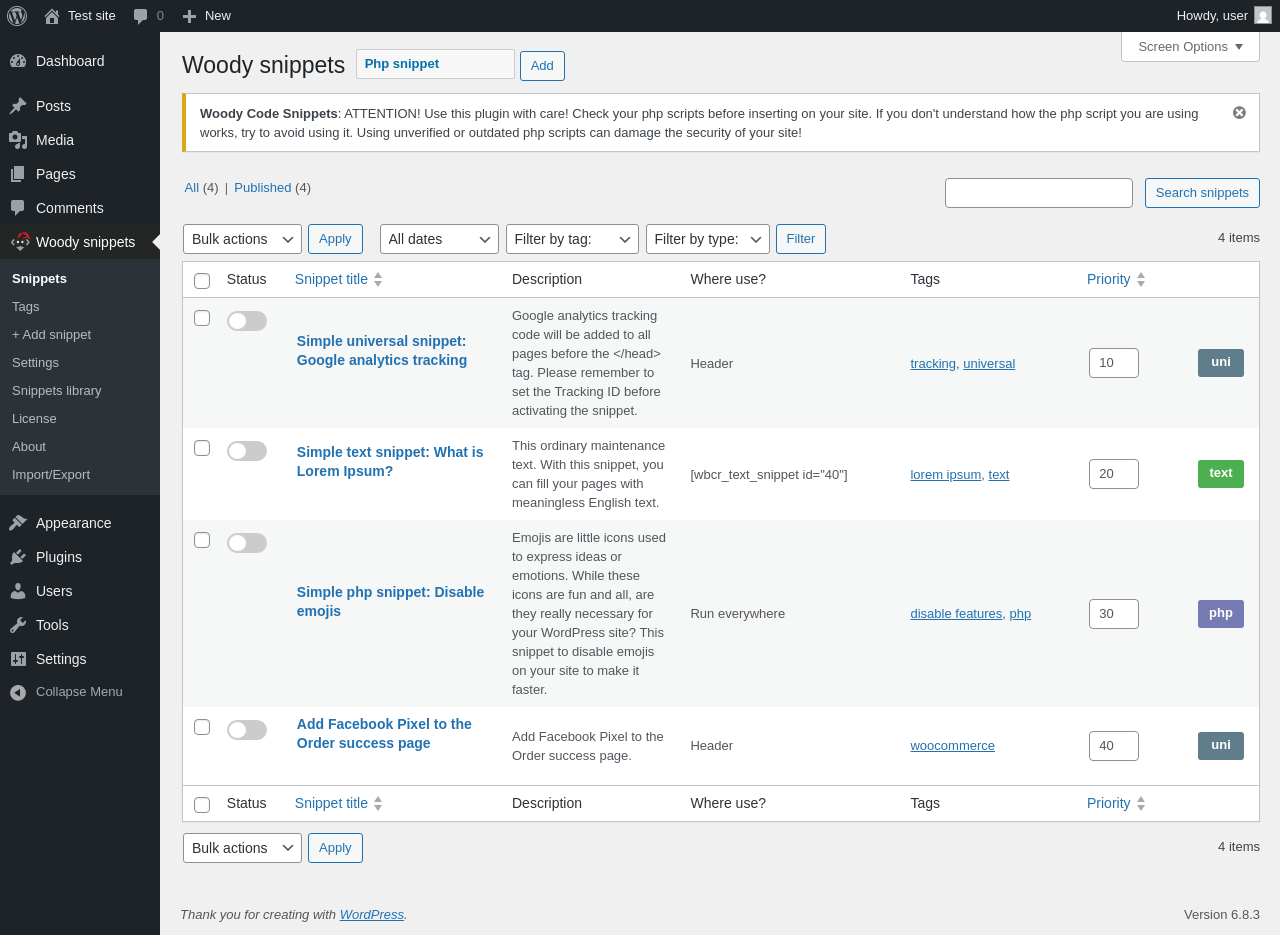The width and height of the screenshot is (1280, 935).
Task: Click the Dashboard gauge icon
Action: [18, 61]
